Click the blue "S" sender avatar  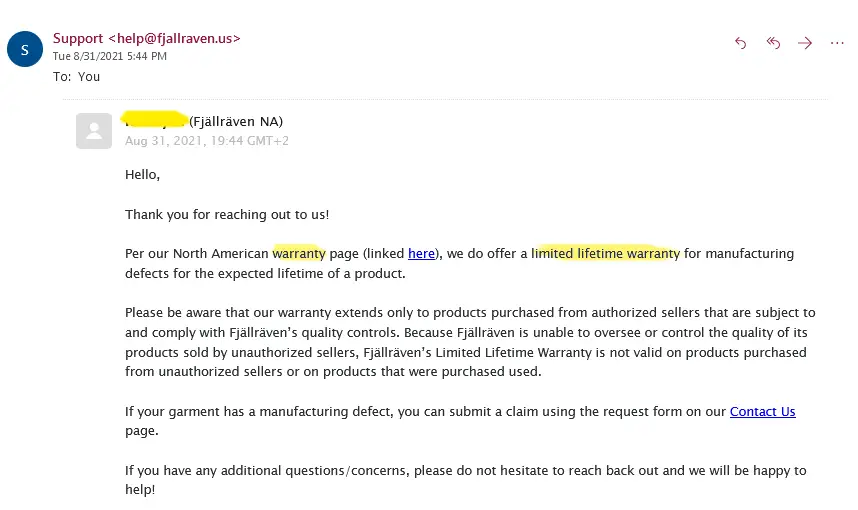click(x=25, y=49)
